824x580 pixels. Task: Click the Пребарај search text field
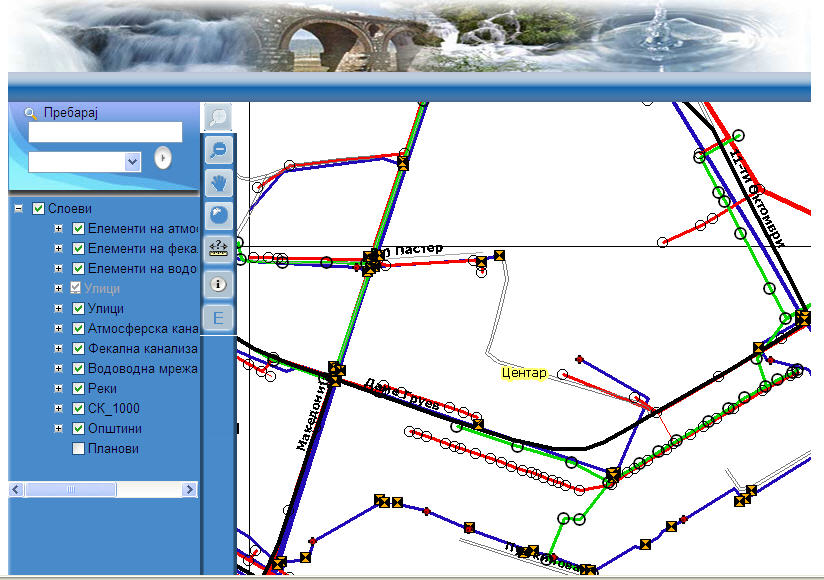point(105,132)
